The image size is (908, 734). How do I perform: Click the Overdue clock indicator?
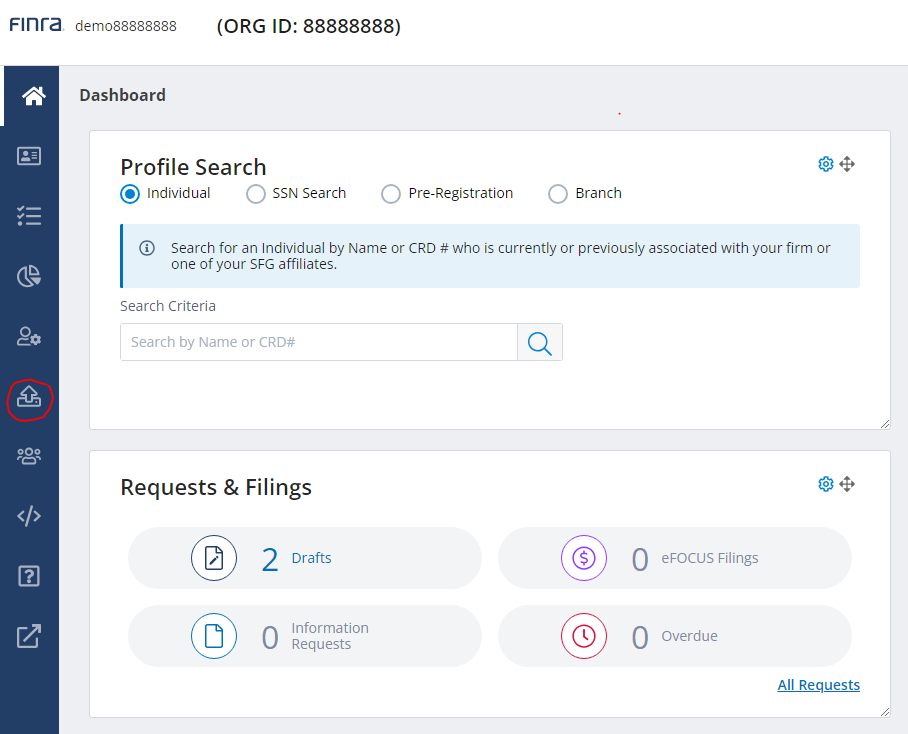(x=584, y=636)
